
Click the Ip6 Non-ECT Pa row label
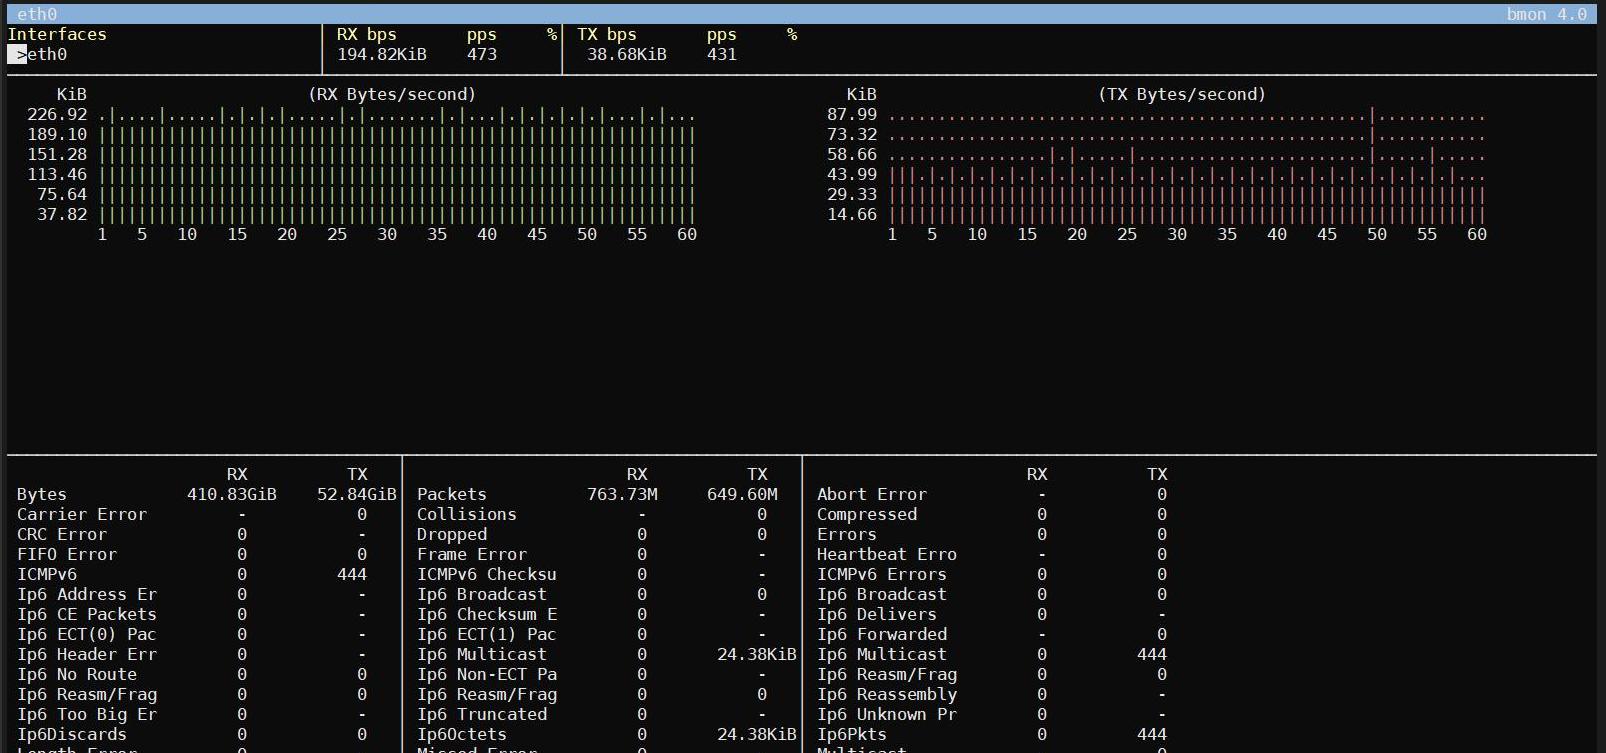click(487, 674)
